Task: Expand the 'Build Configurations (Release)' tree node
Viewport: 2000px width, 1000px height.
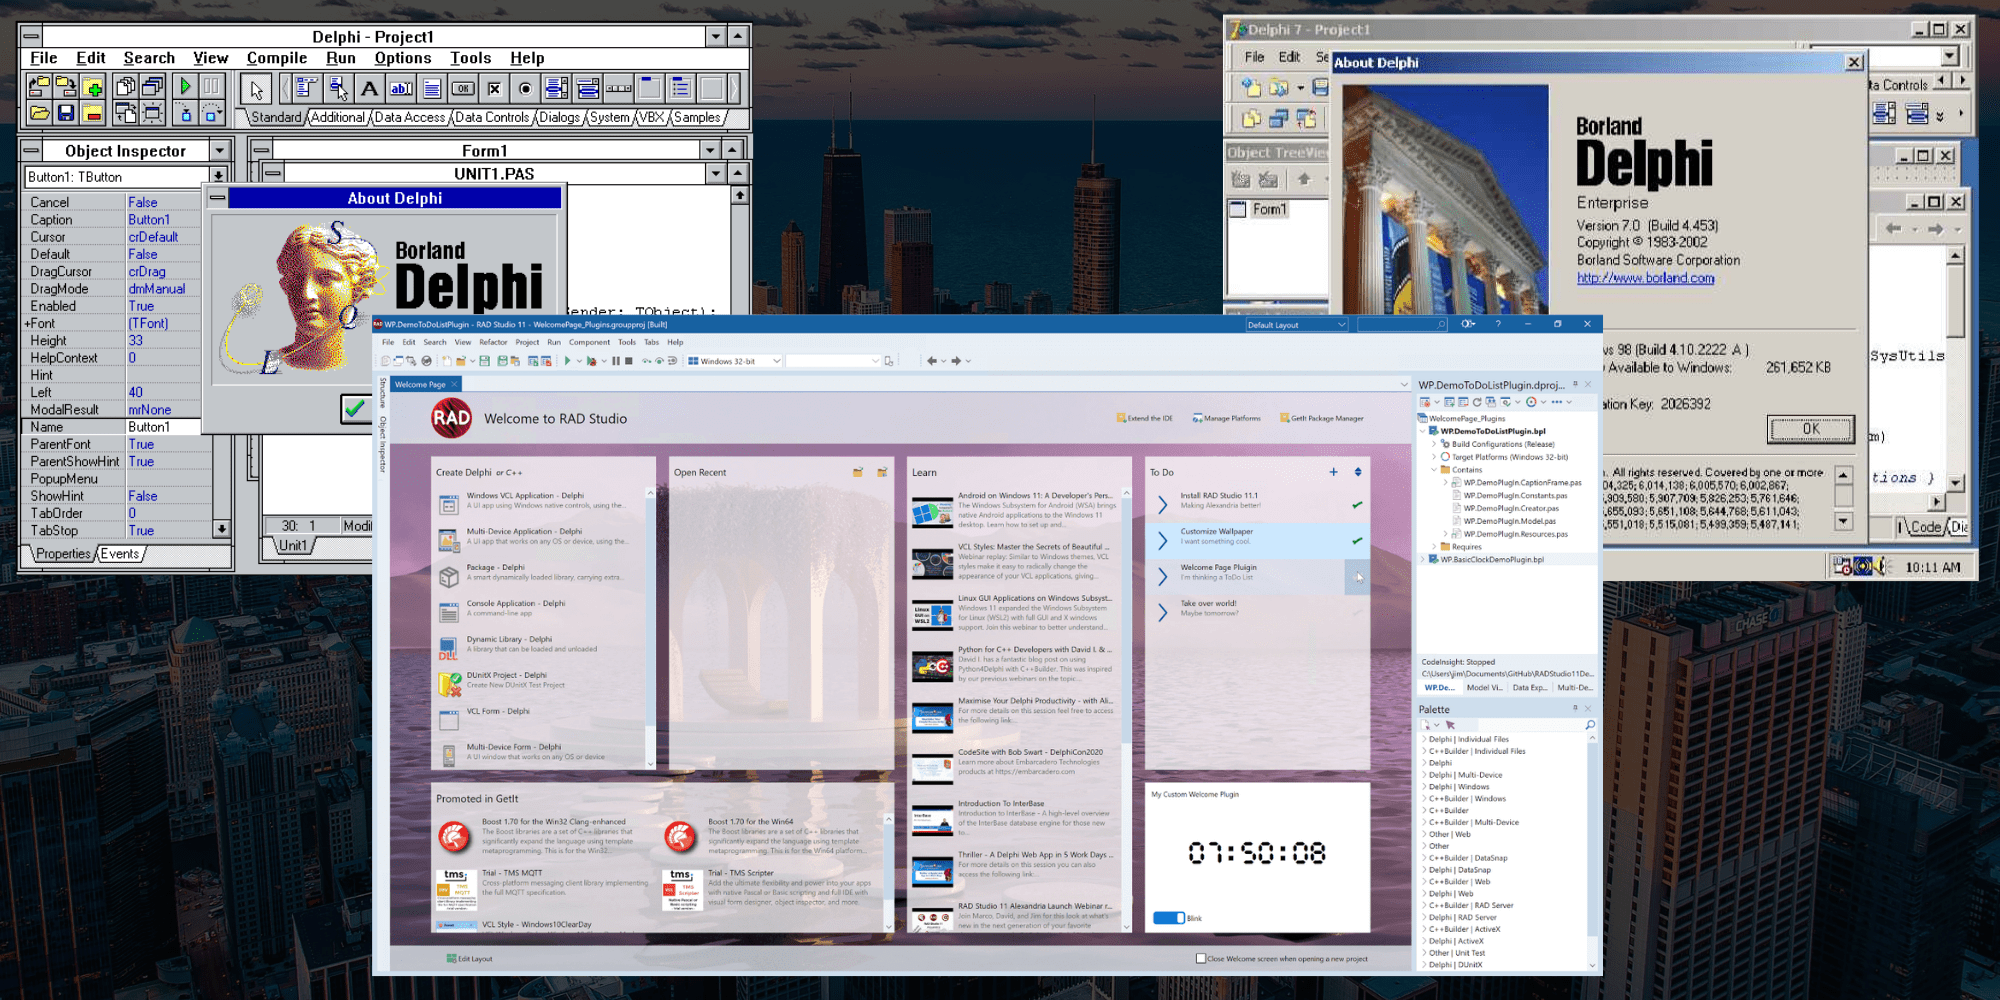Action: coord(1434,444)
